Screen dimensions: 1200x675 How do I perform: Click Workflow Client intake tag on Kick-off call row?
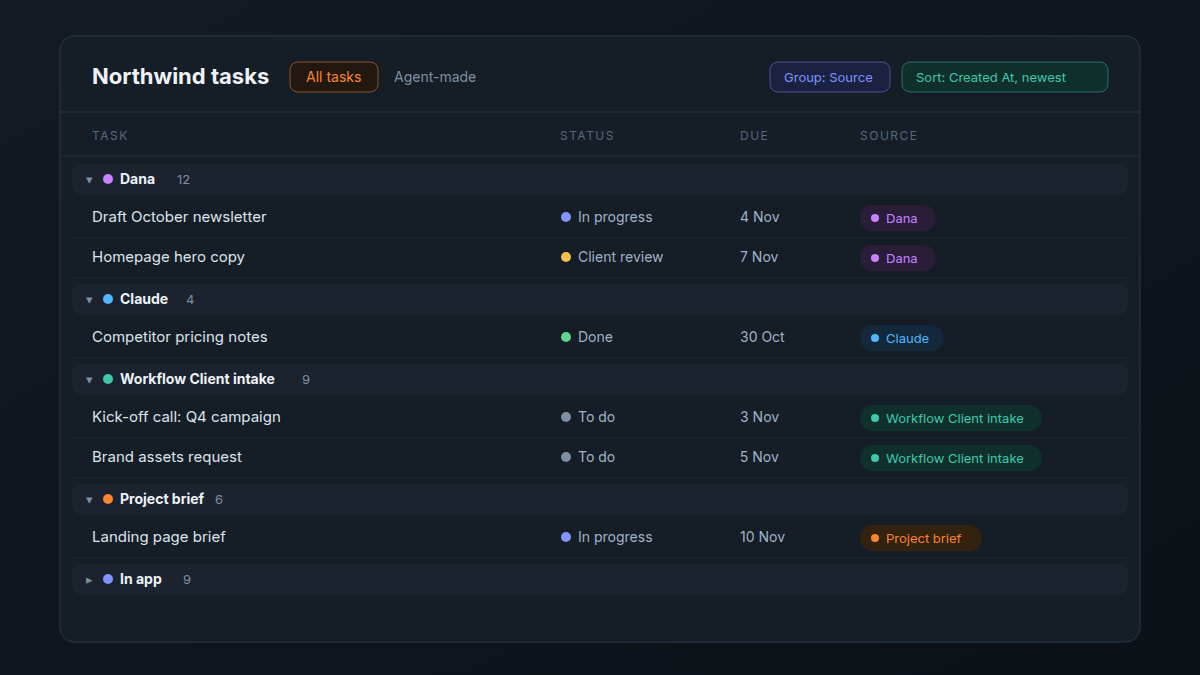pyautogui.click(x=951, y=418)
